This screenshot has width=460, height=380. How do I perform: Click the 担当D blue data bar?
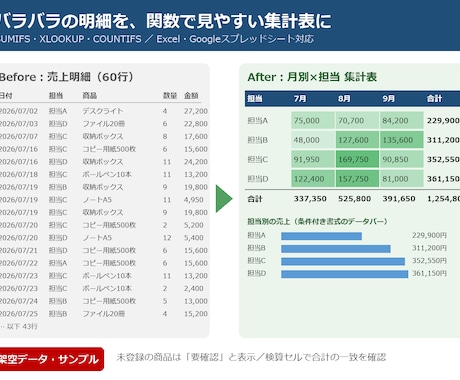point(345,274)
